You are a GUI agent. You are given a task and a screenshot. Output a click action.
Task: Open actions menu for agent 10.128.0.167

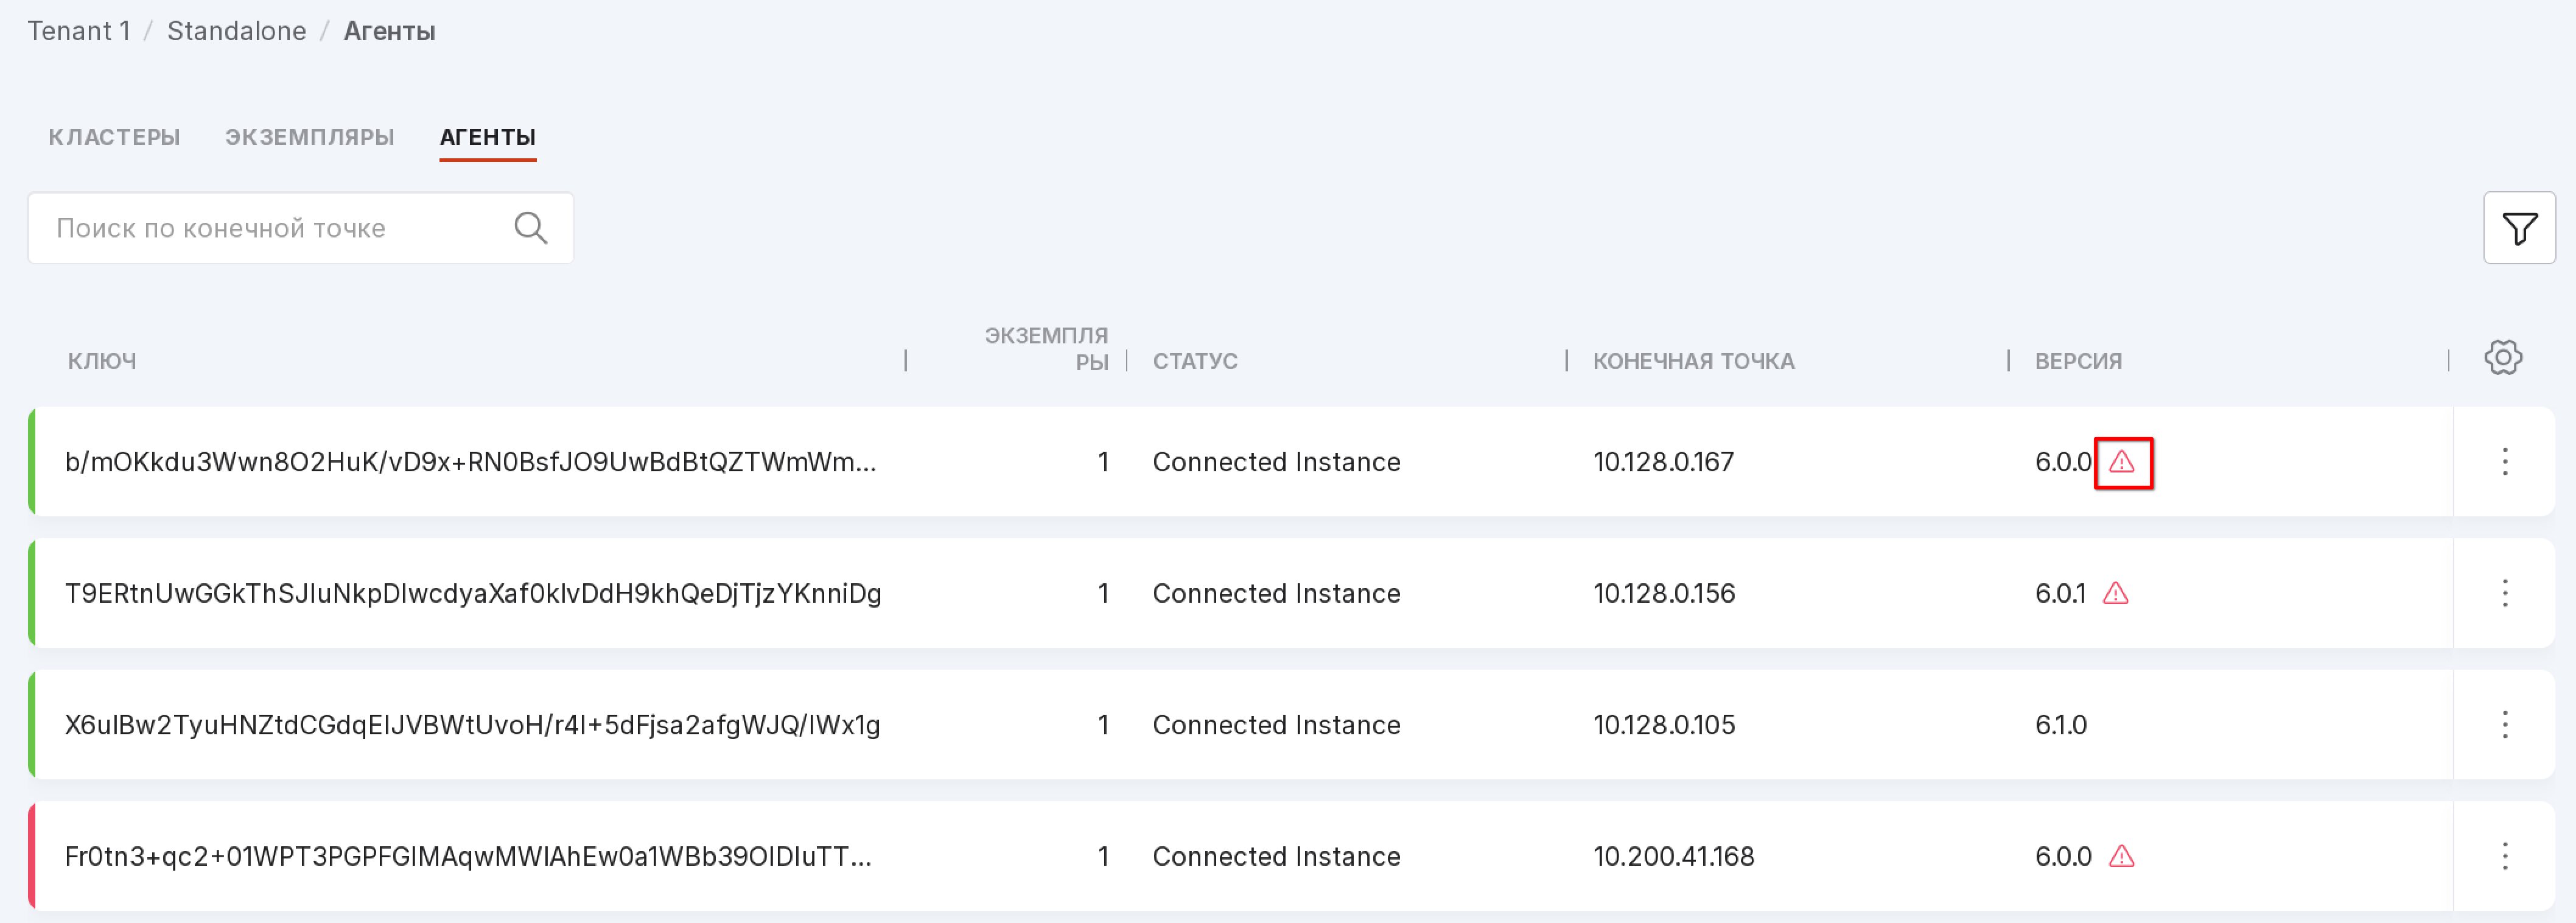click(x=2504, y=462)
